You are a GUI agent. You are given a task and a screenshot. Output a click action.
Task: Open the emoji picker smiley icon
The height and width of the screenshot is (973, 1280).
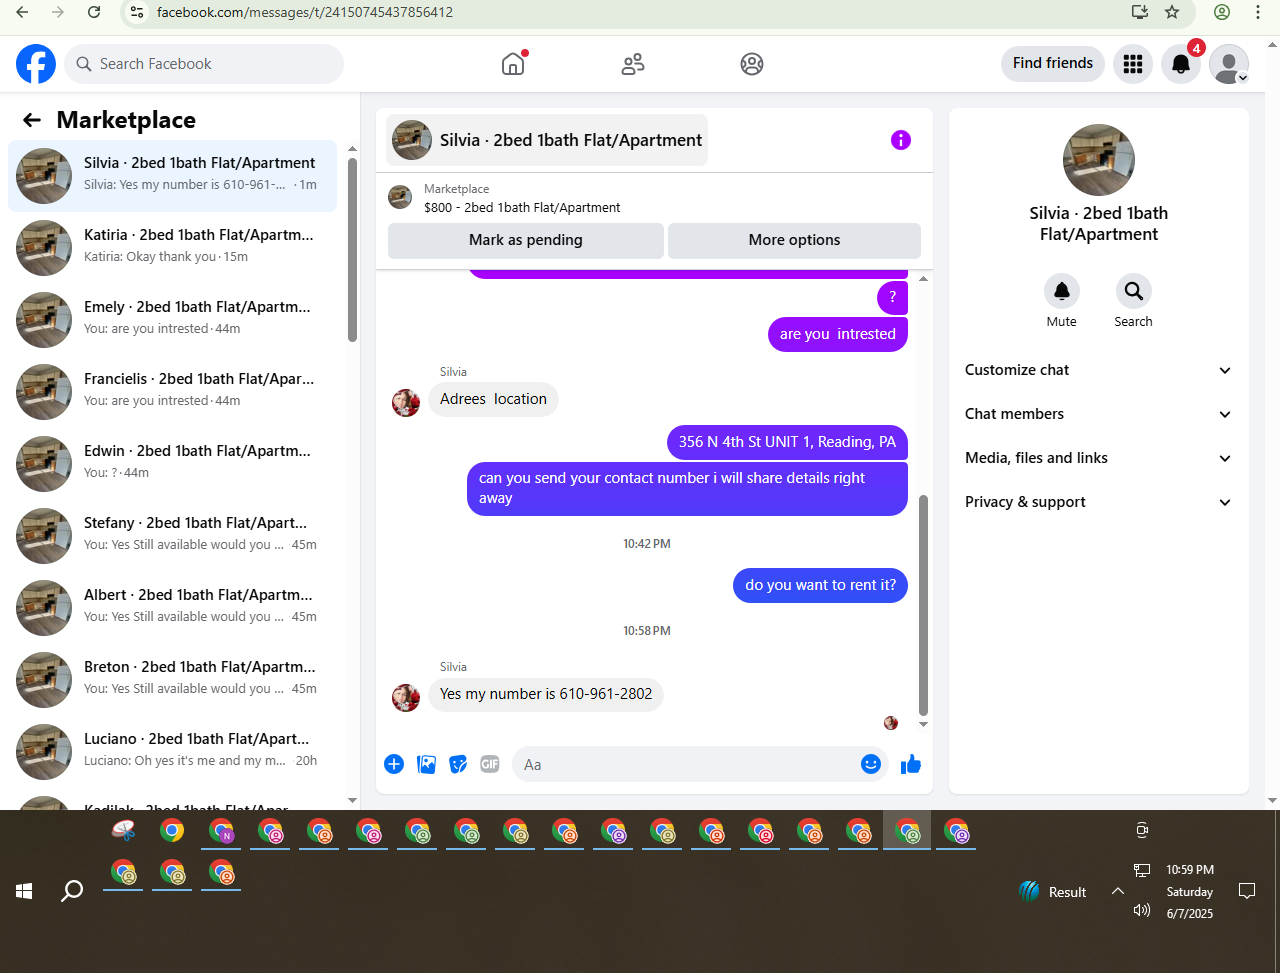point(871,764)
